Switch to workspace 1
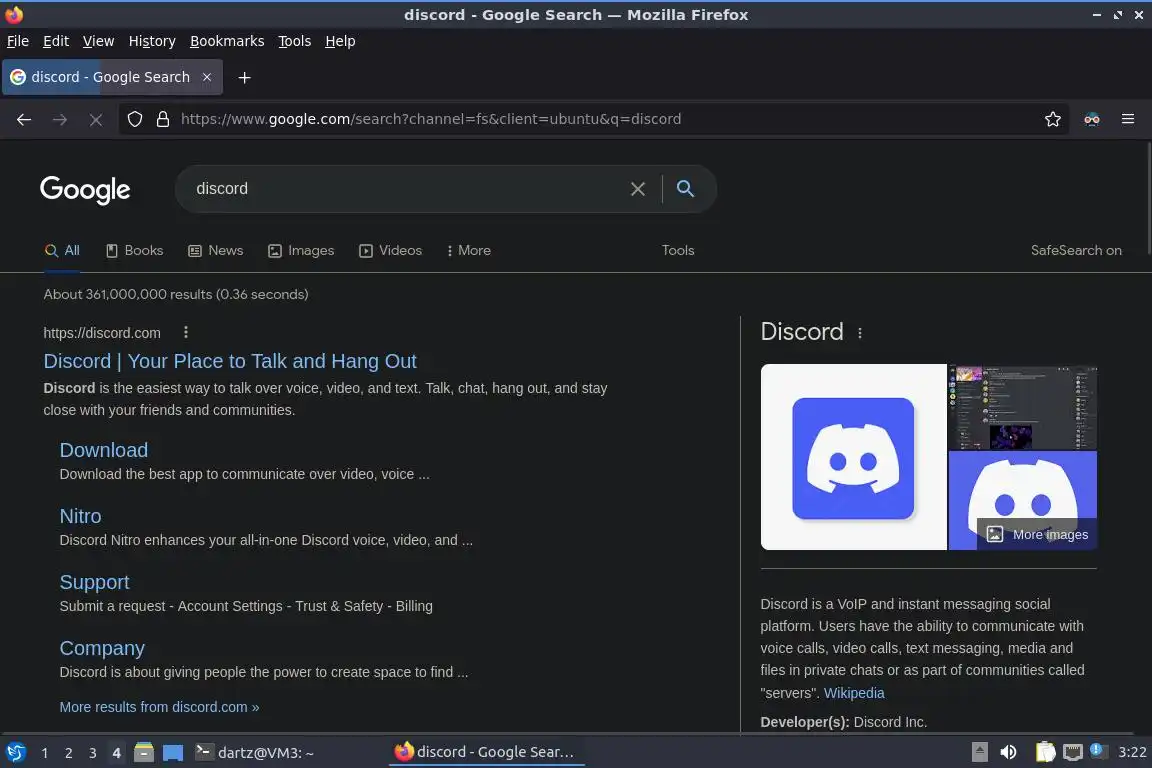This screenshot has width=1152, height=768. [45, 753]
